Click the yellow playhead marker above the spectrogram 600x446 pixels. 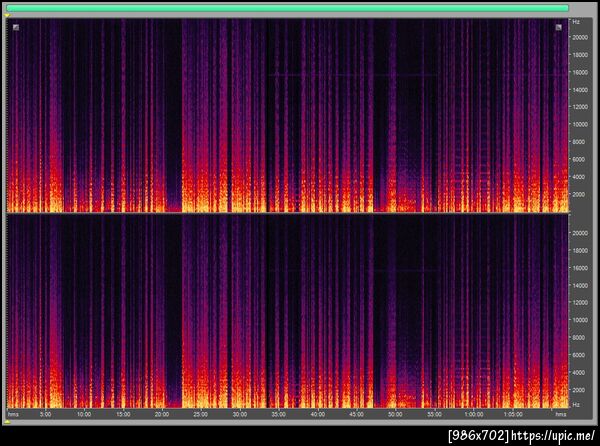7,15
